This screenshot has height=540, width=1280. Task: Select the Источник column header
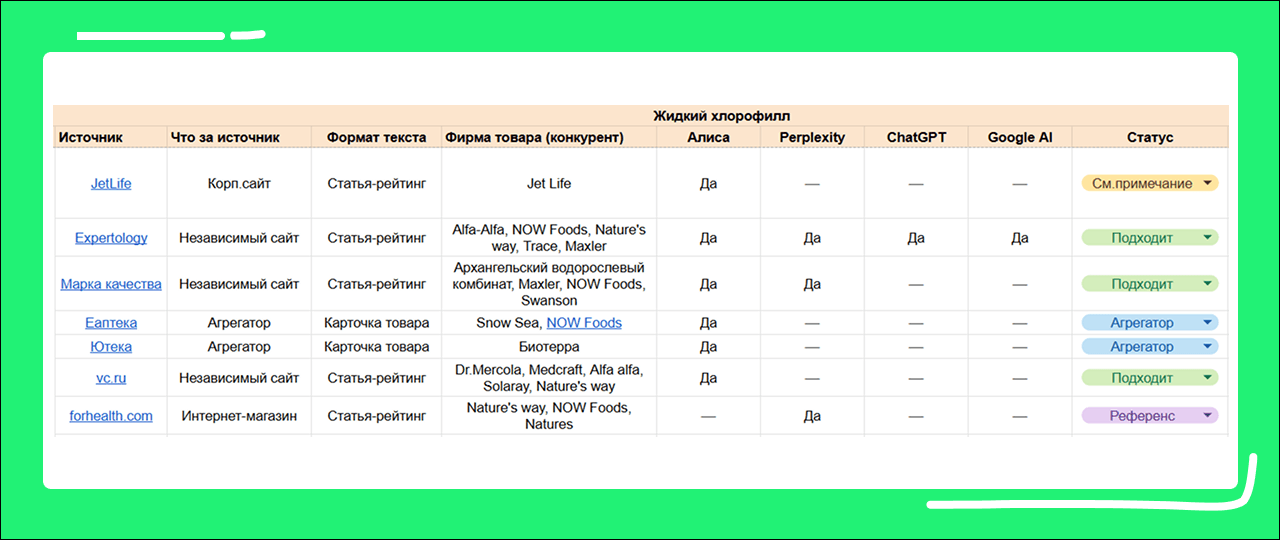point(110,138)
